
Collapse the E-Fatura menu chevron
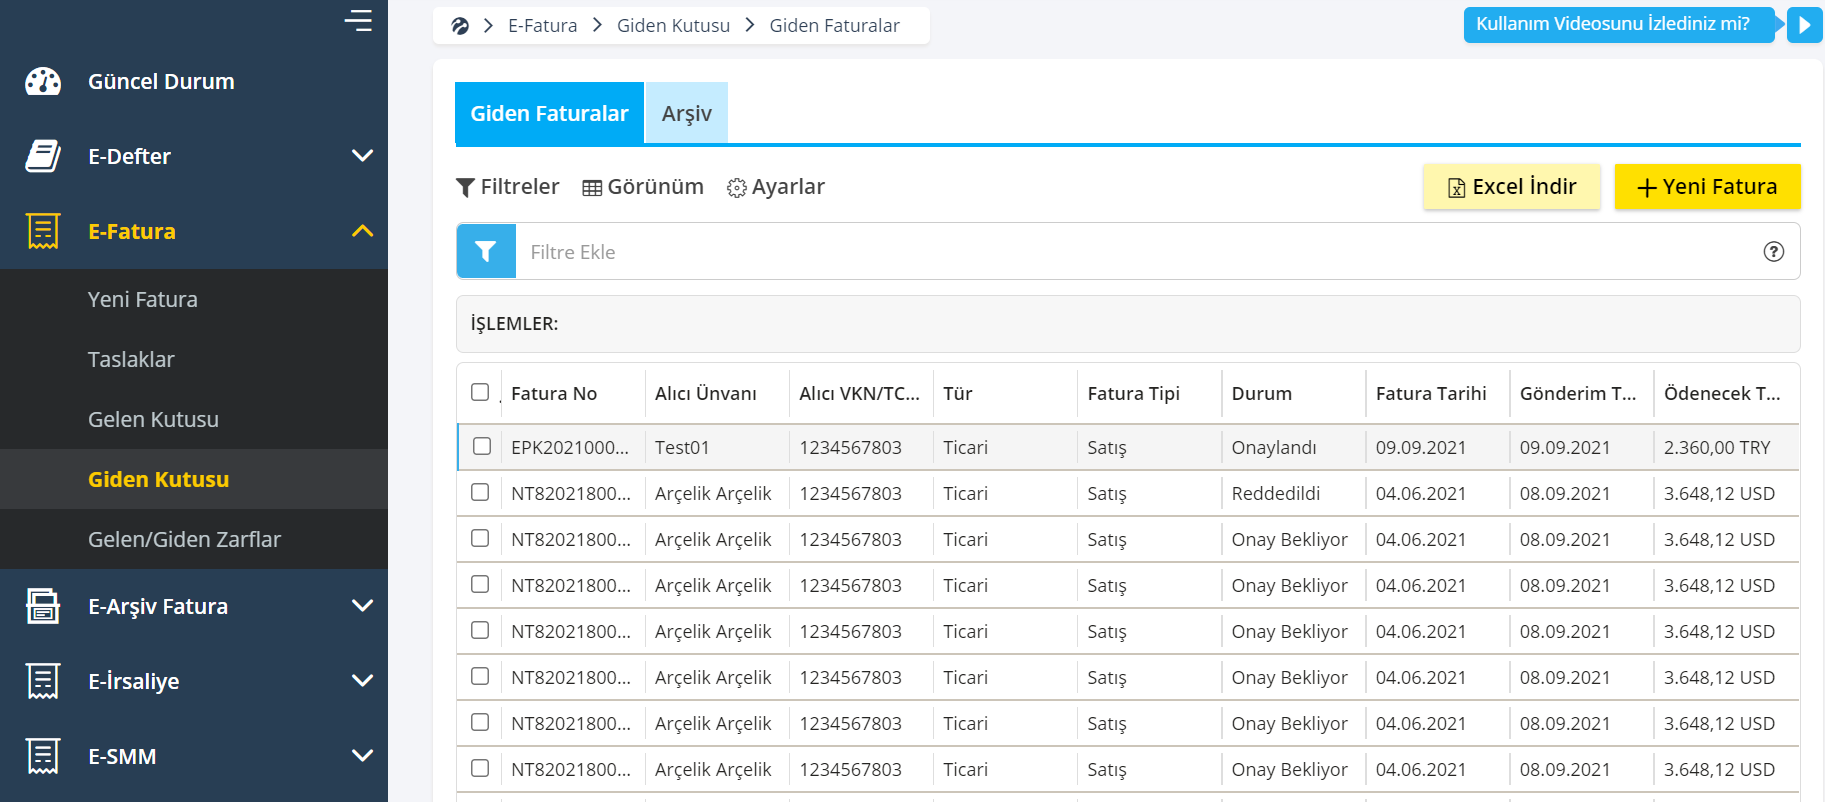362,231
